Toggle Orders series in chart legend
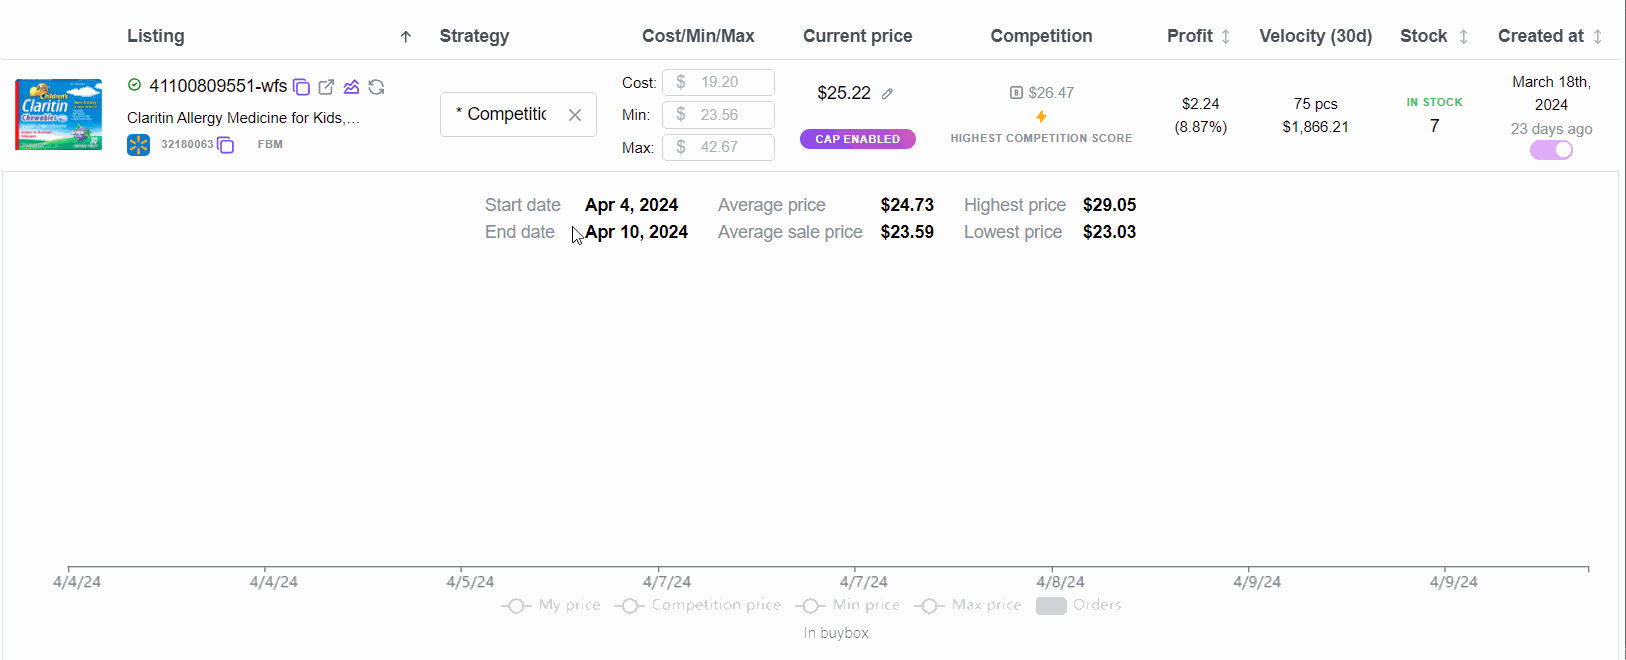 [x=1078, y=605]
